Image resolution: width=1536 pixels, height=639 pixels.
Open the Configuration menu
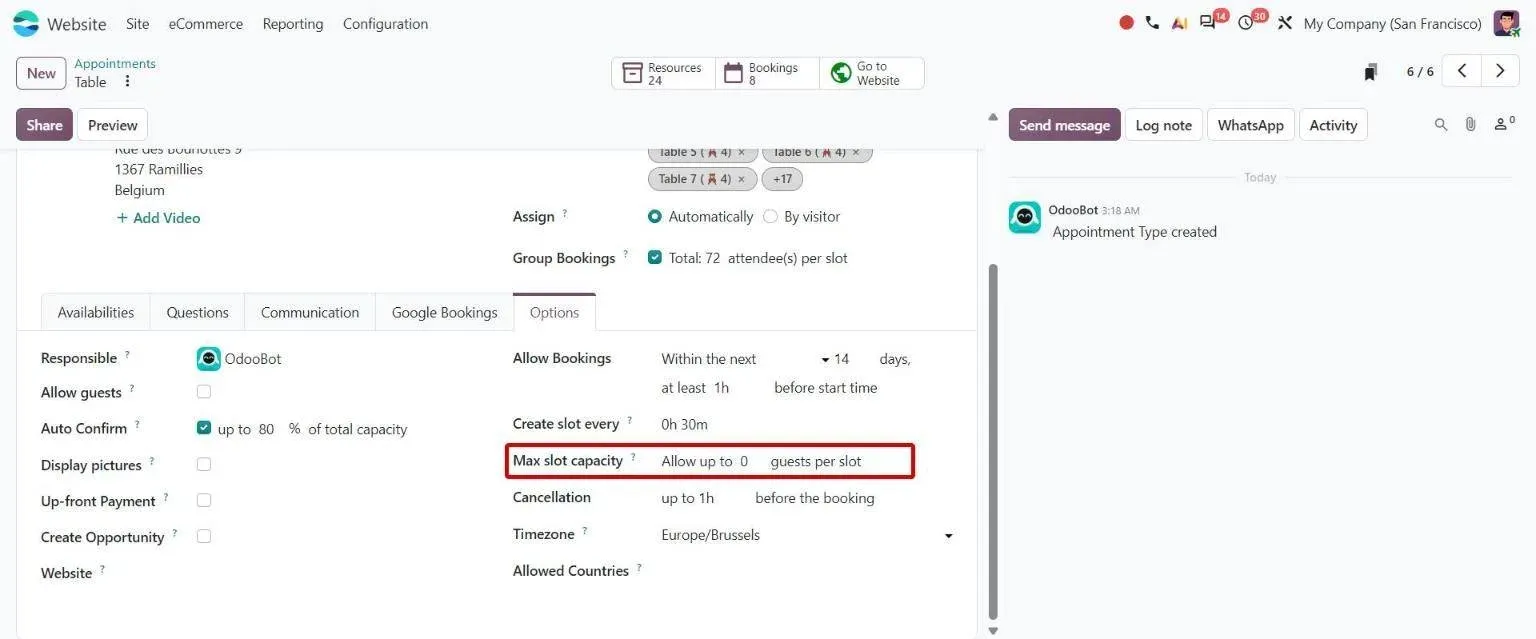[x=385, y=23]
